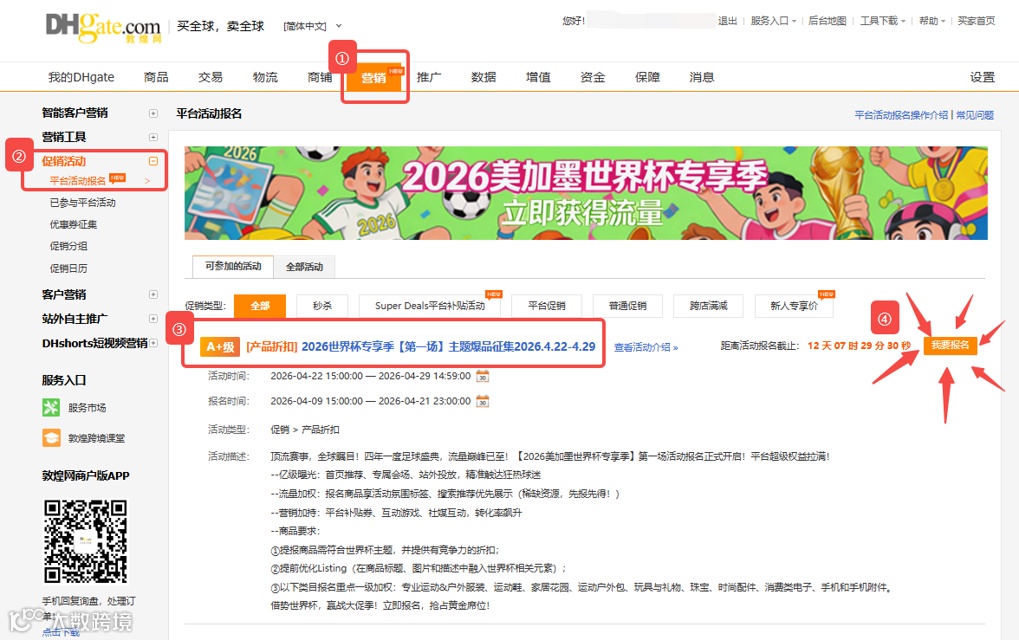Open 平台活动报名 in sidebar

tap(77, 181)
